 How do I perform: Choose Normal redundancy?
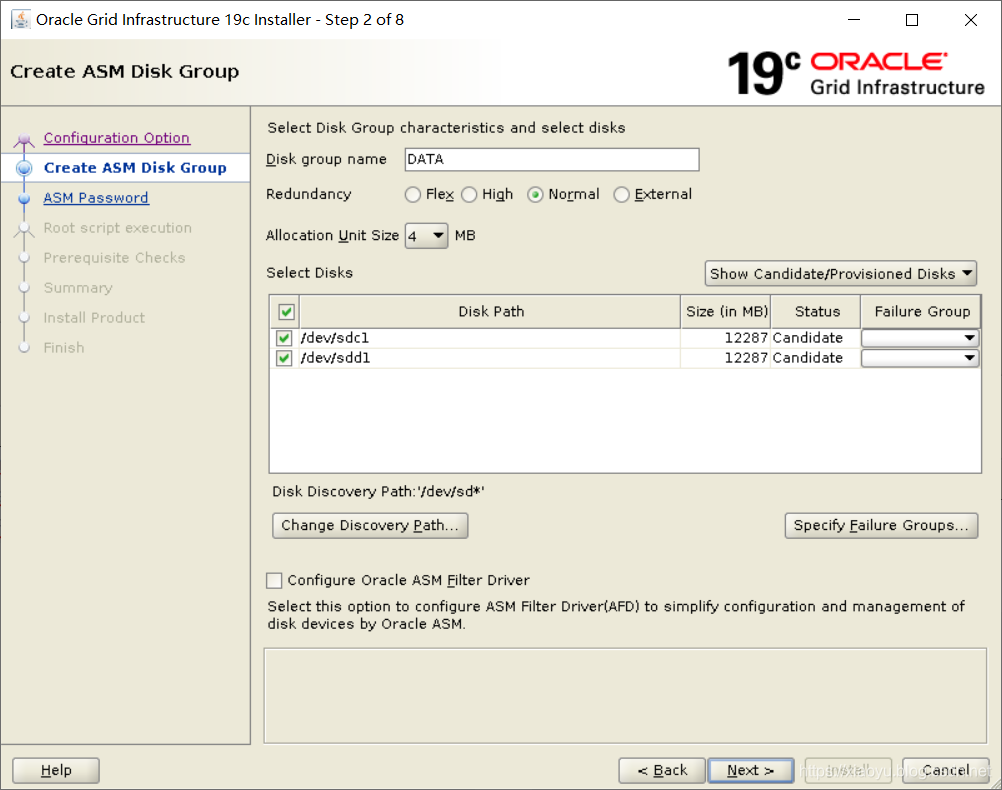[x=535, y=194]
